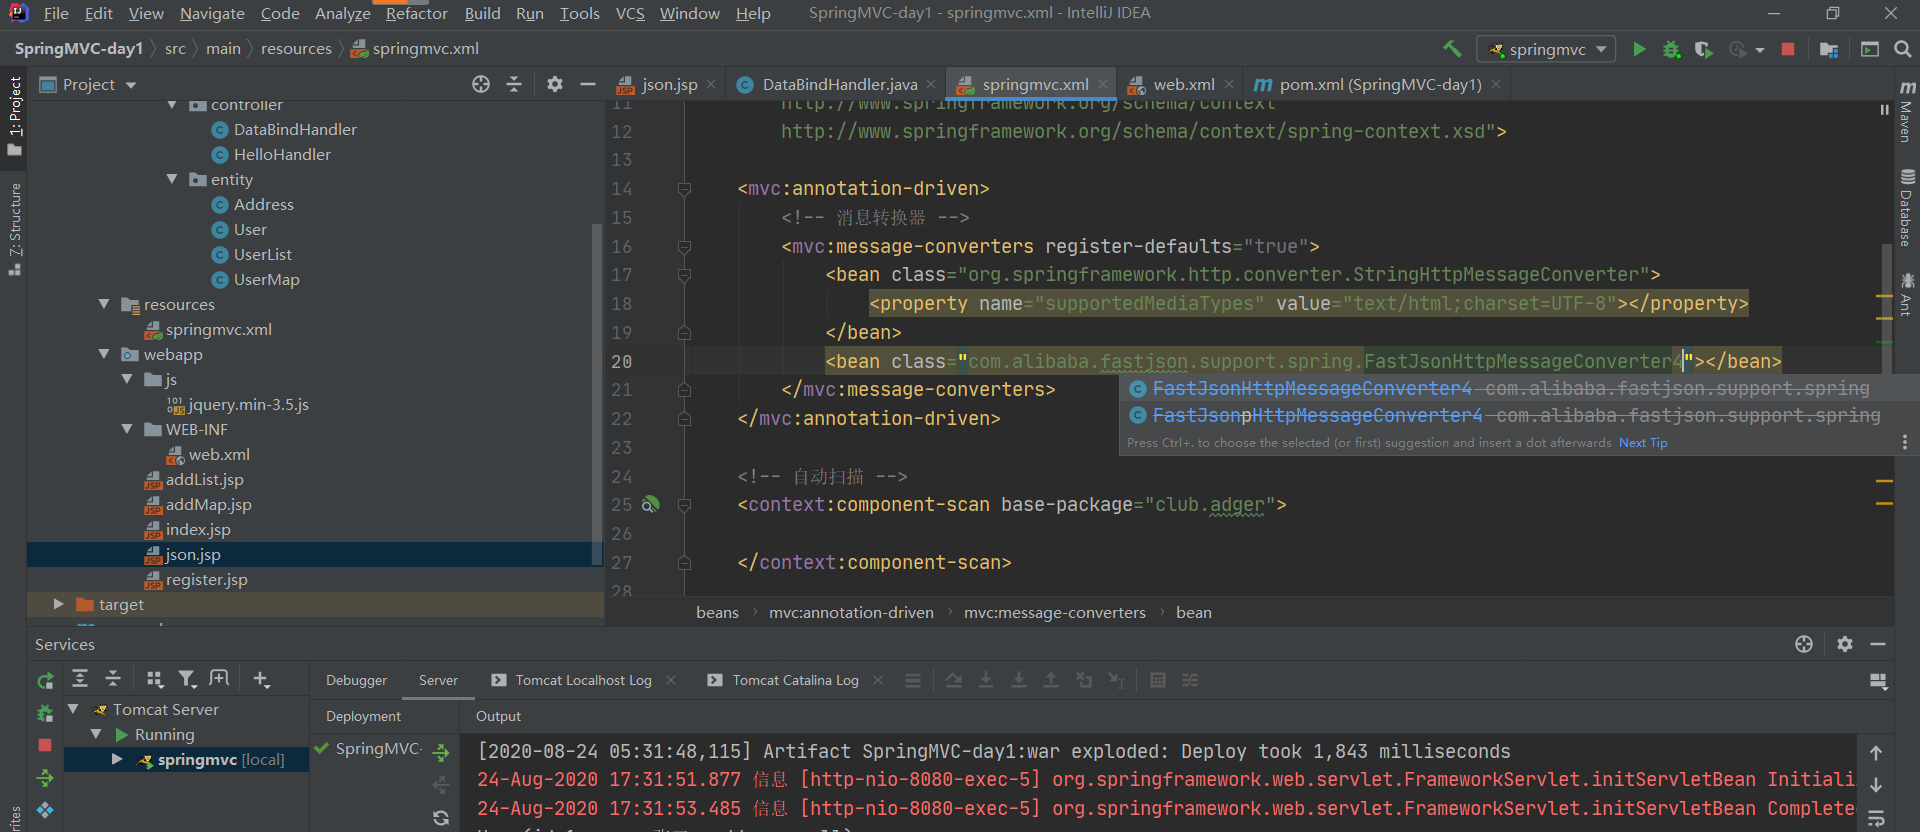Image resolution: width=1920 pixels, height=832 pixels.
Task: Toggle soft-wrap in the server output
Action: (1876, 817)
